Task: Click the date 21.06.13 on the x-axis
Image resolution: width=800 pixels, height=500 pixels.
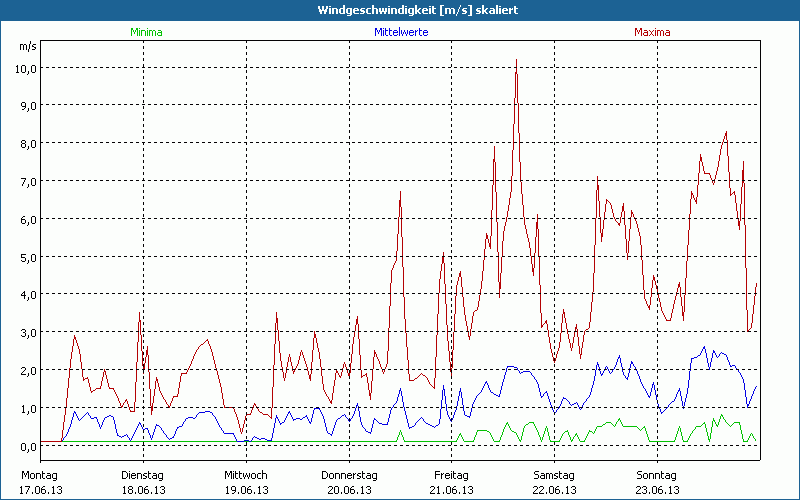Action: 452,490
